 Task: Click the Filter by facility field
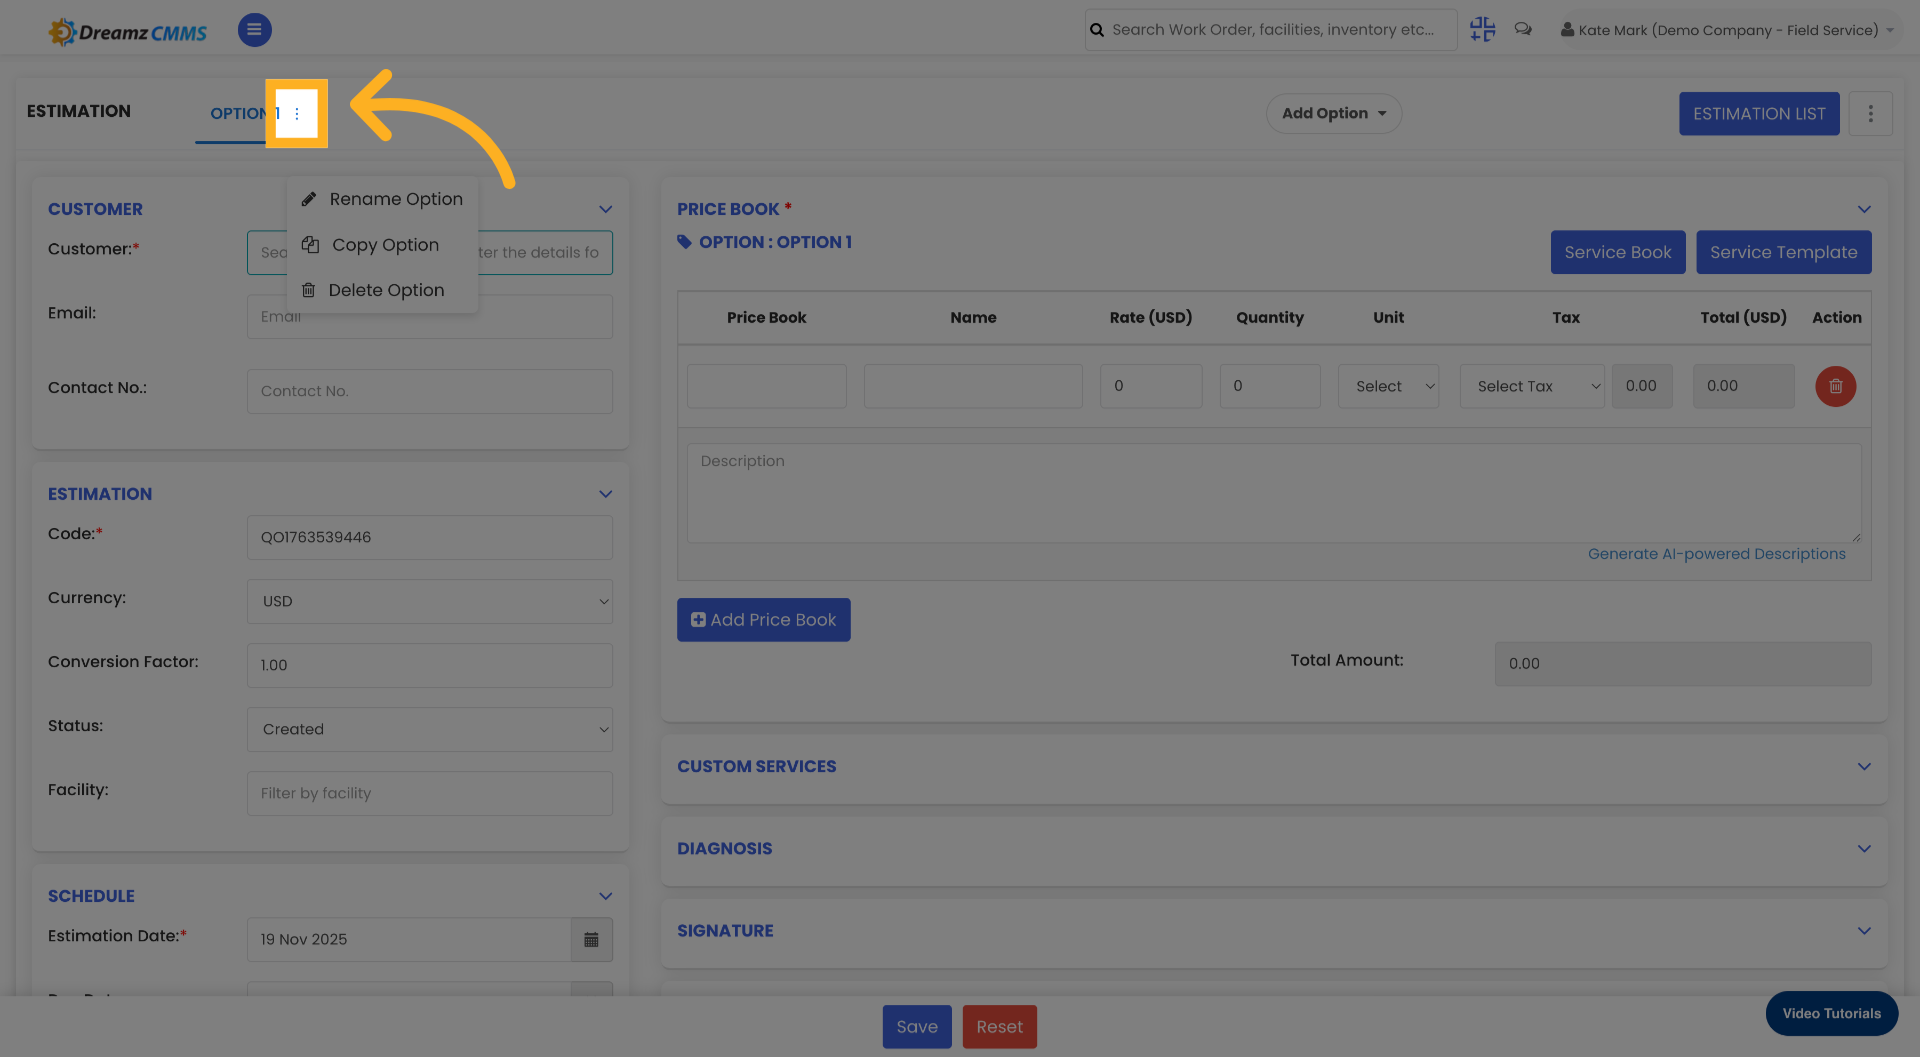[430, 794]
